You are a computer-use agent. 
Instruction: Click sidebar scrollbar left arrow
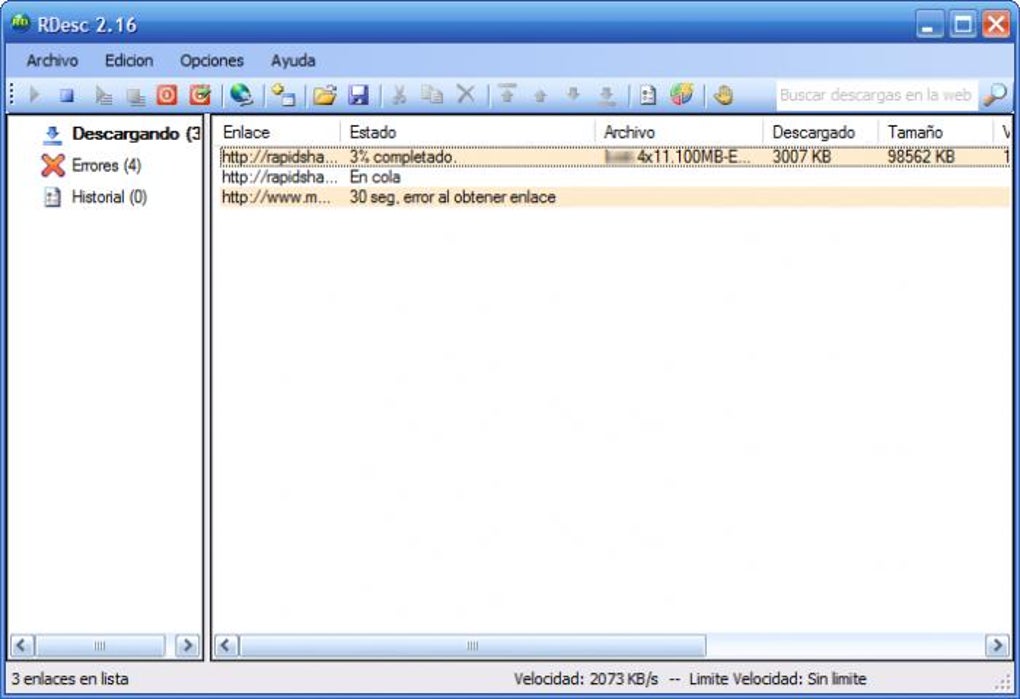pyautogui.click(x=21, y=646)
